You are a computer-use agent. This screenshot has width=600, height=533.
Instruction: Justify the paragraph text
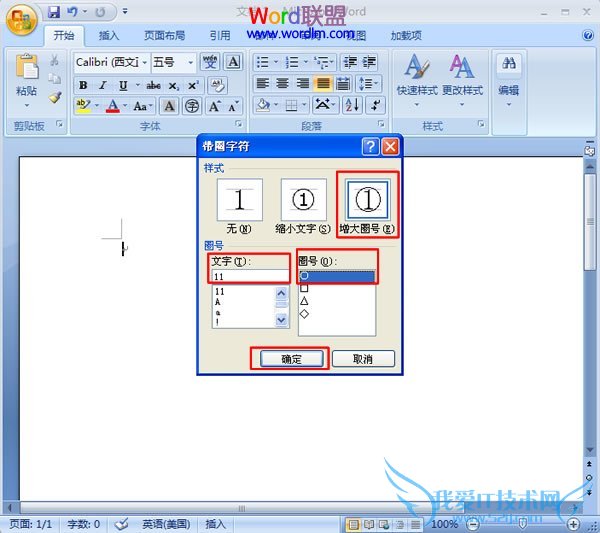[323, 83]
